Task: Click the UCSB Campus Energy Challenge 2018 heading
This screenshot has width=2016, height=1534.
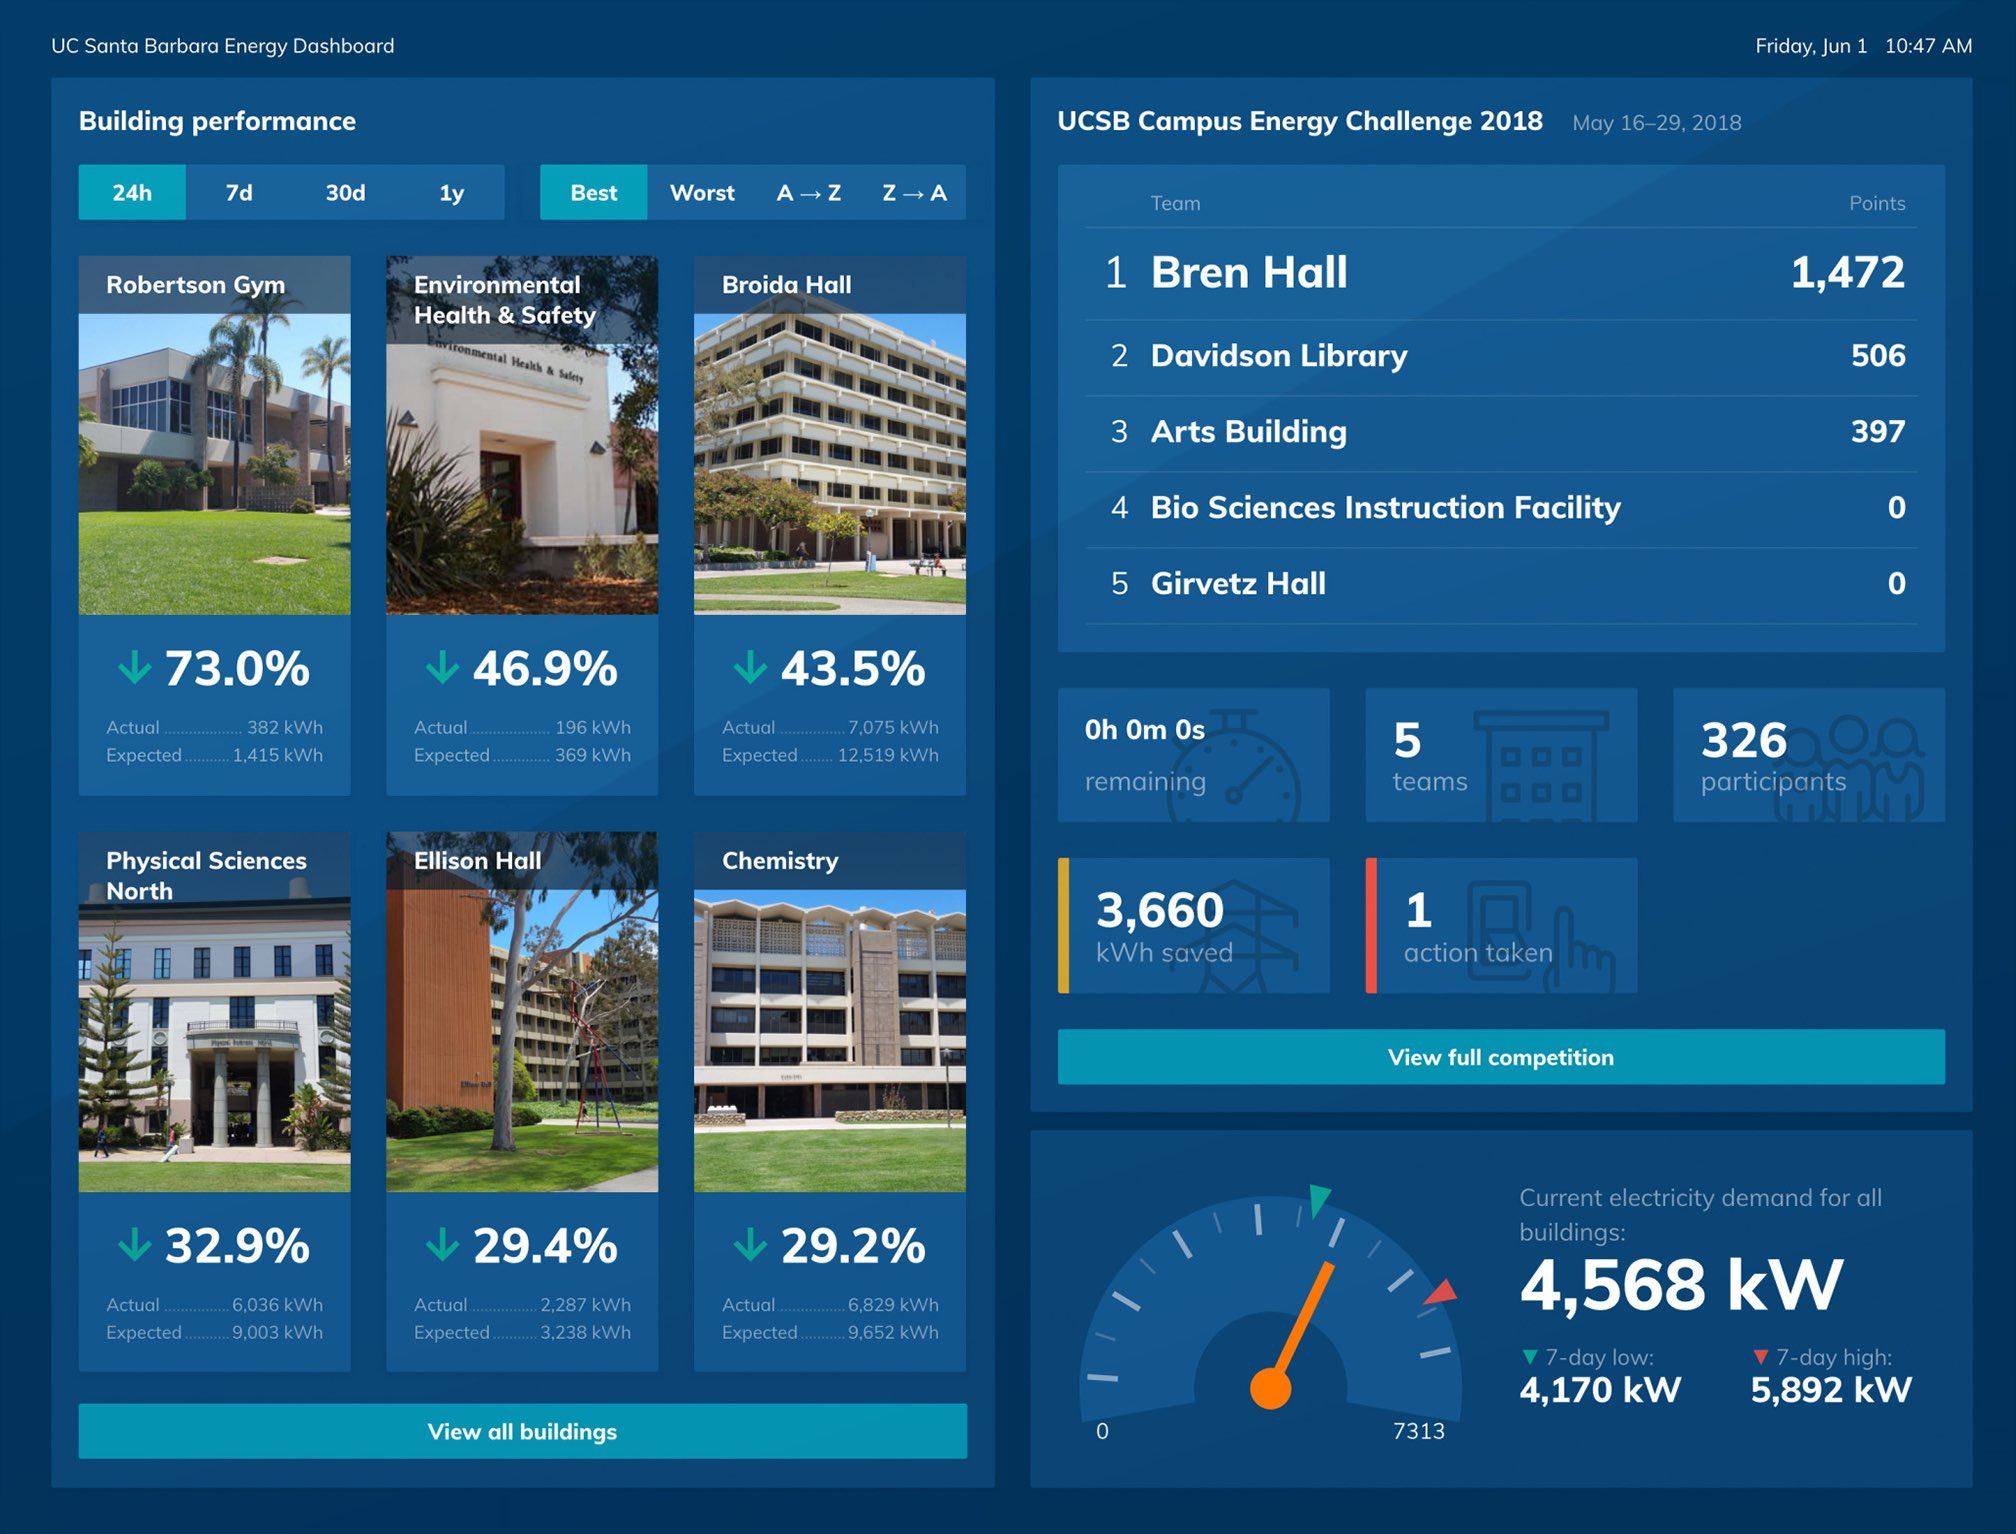Action: pos(1300,121)
